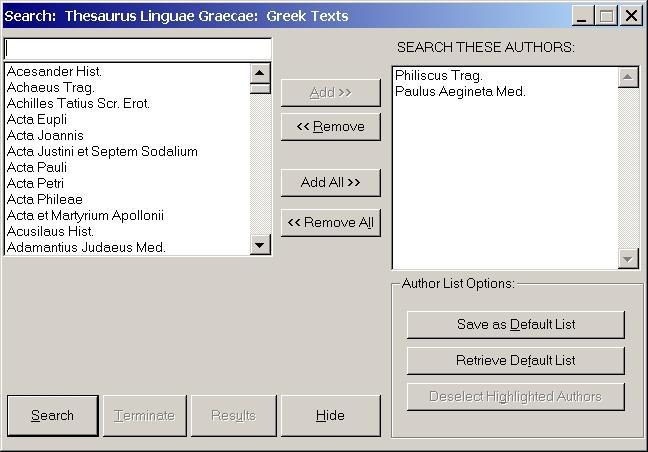Image resolution: width=648 pixels, height=452 pixels.
Task: Hide the search window with Hide
Action: (331, 416)
